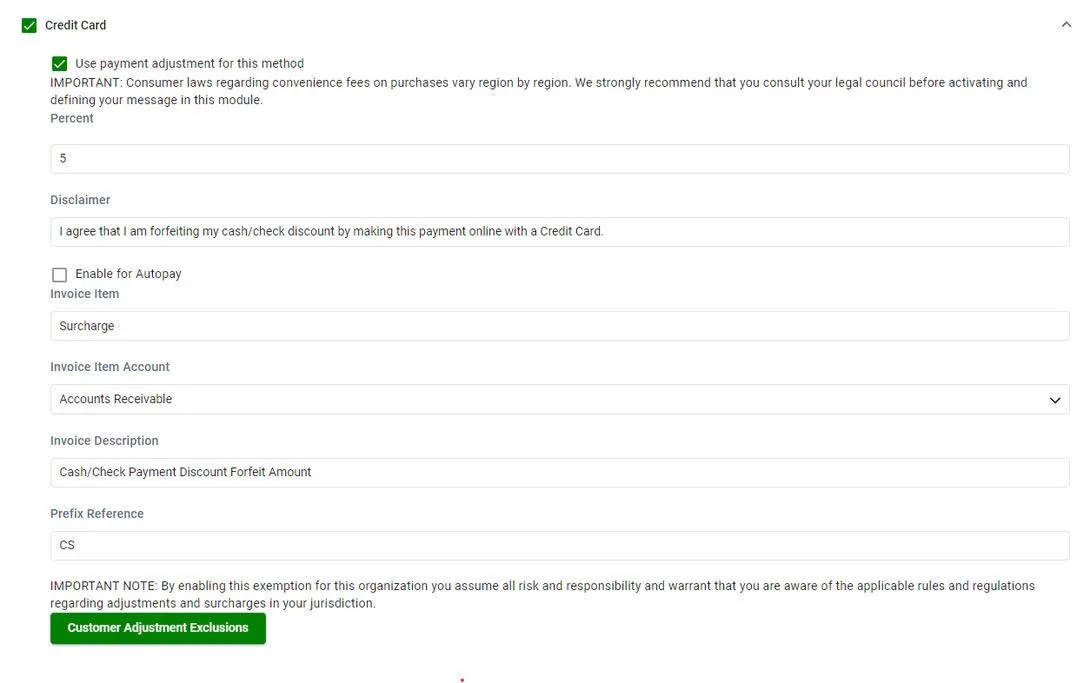1090x683 pixels.
Task: Click the Prefix Reference label
Action: click(97, 514)
